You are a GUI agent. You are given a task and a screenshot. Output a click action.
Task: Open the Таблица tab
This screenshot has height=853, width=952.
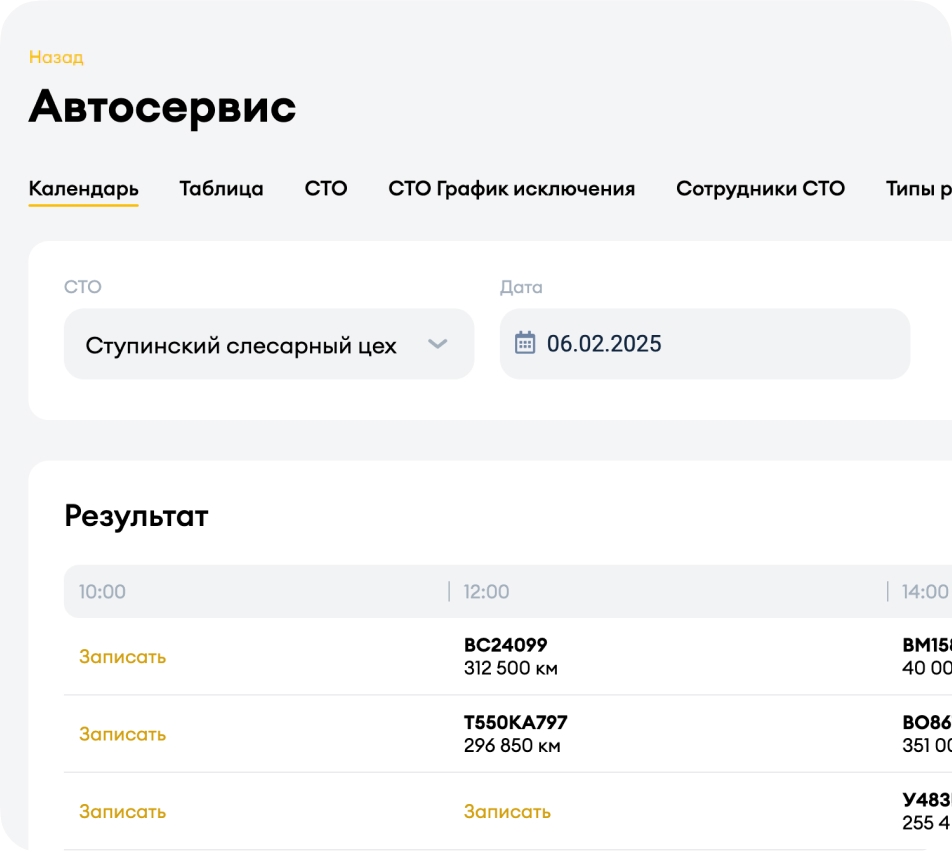221,189
